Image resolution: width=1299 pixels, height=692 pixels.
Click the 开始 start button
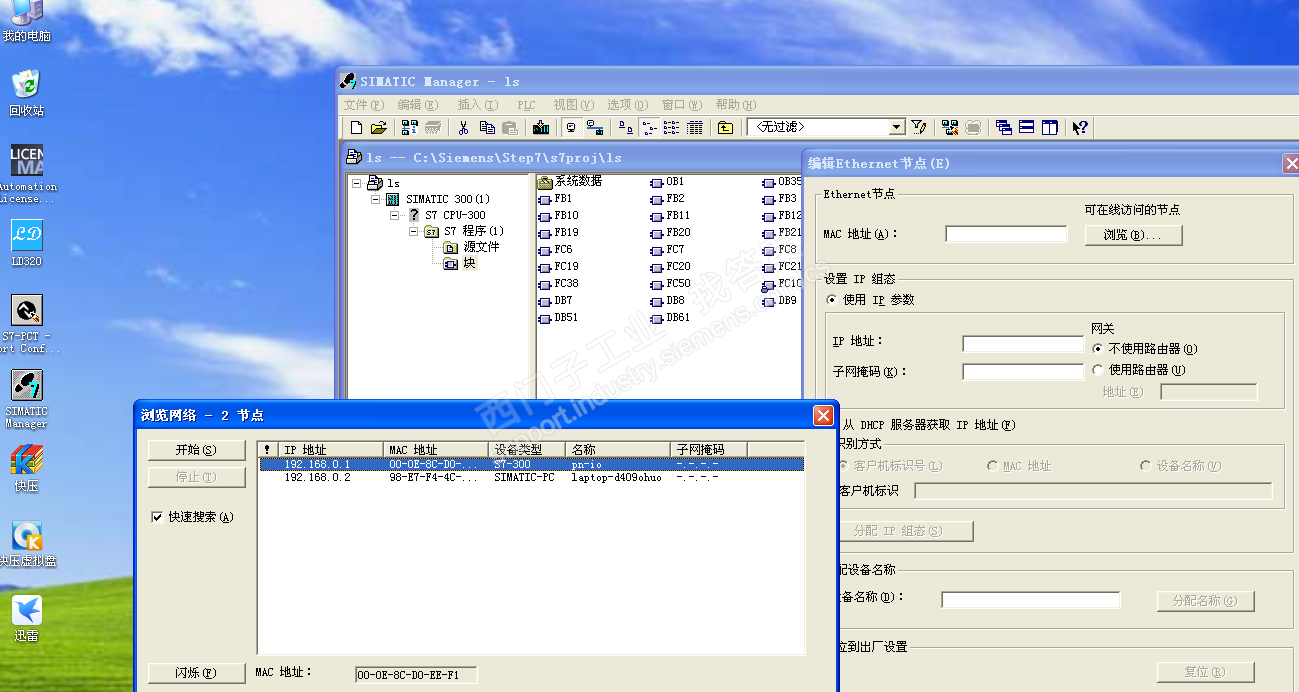(196, 450)
